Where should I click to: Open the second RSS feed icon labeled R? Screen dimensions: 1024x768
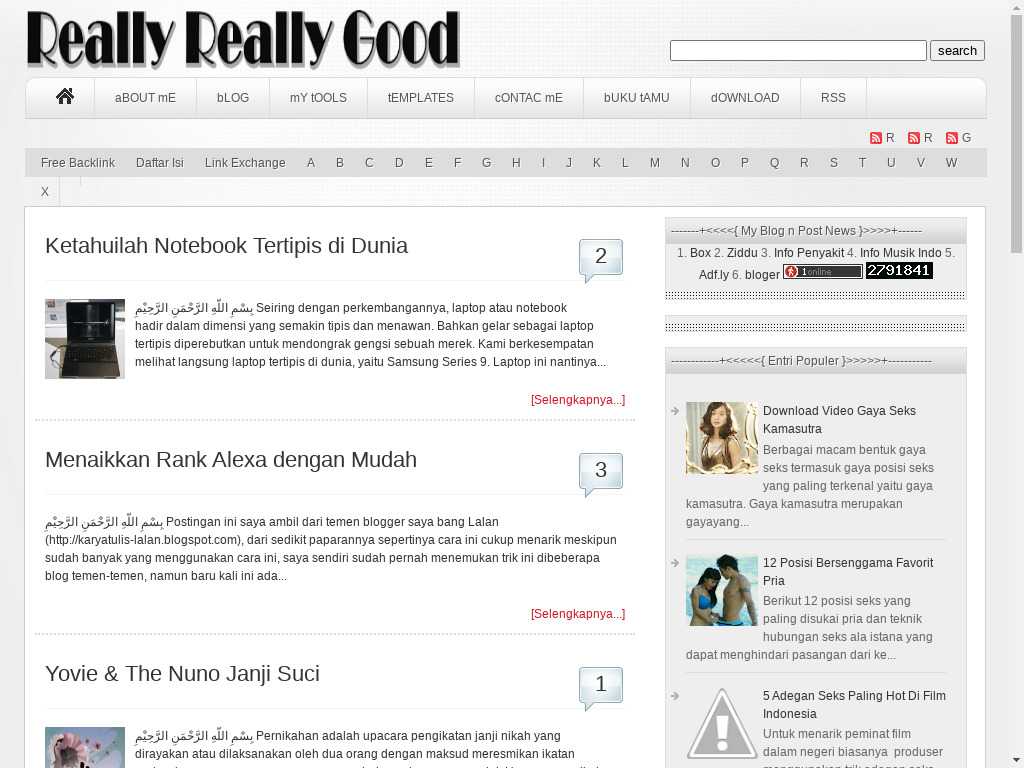click(x=914, y=138)
